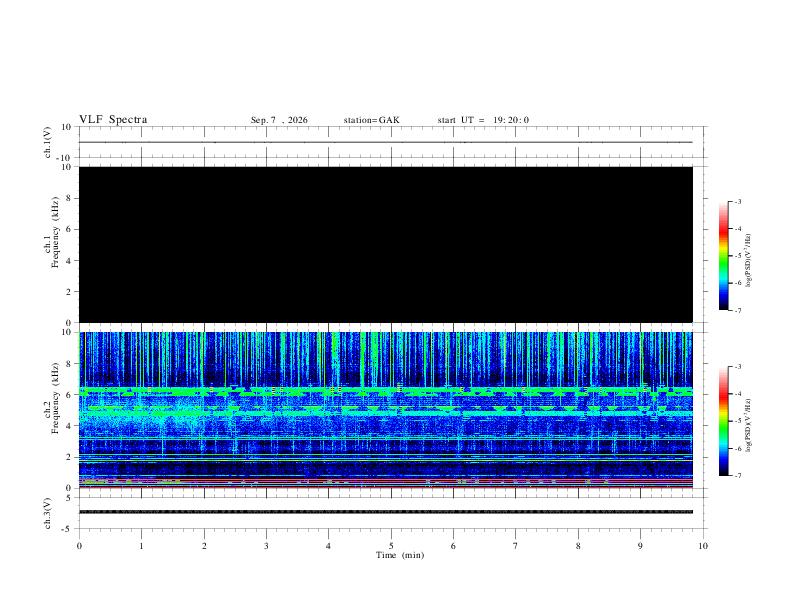Click time axis tick labeled 2

(204, 546)
